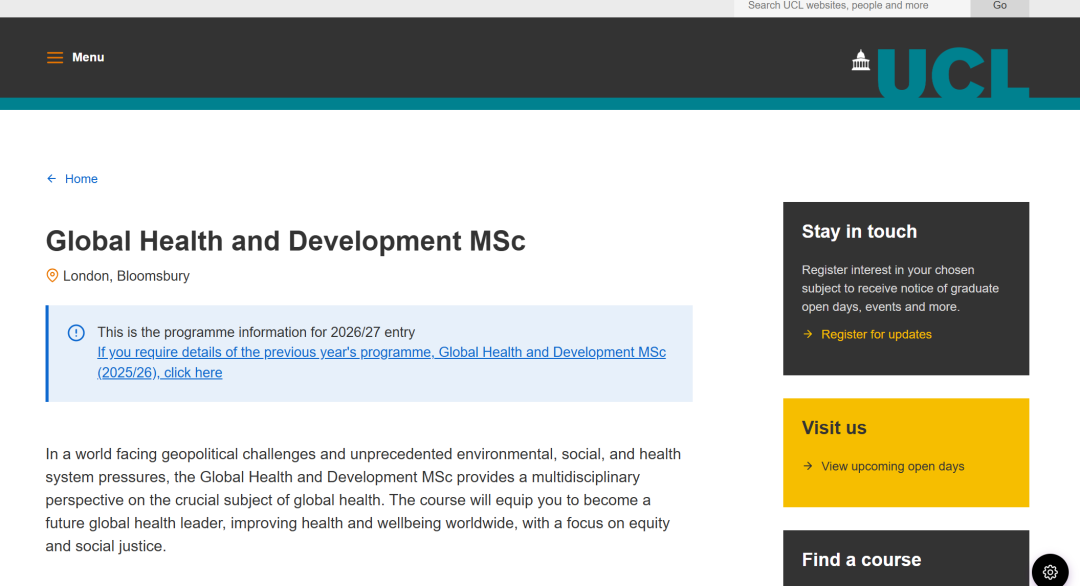Image resolution: width=1080 pixels, height=586 pixels.
Task: Open cookie settings gear icon
Action: pyautogui.click(x=1050, y=572)
